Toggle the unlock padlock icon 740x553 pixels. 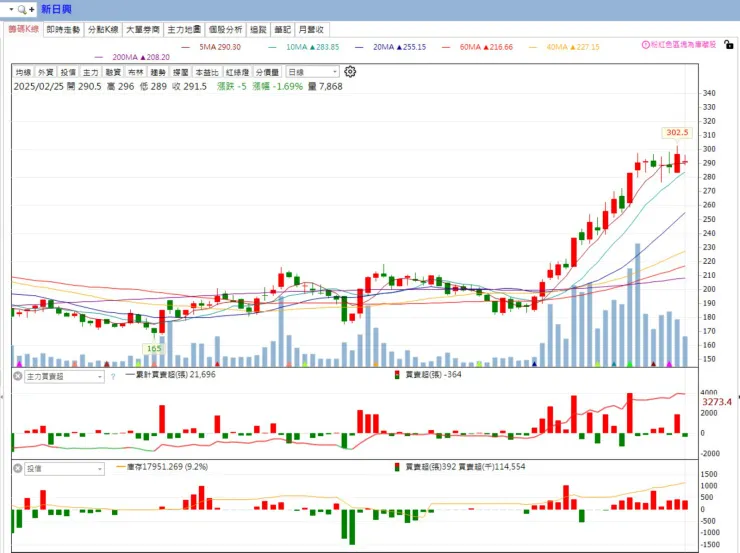[729, 45]
